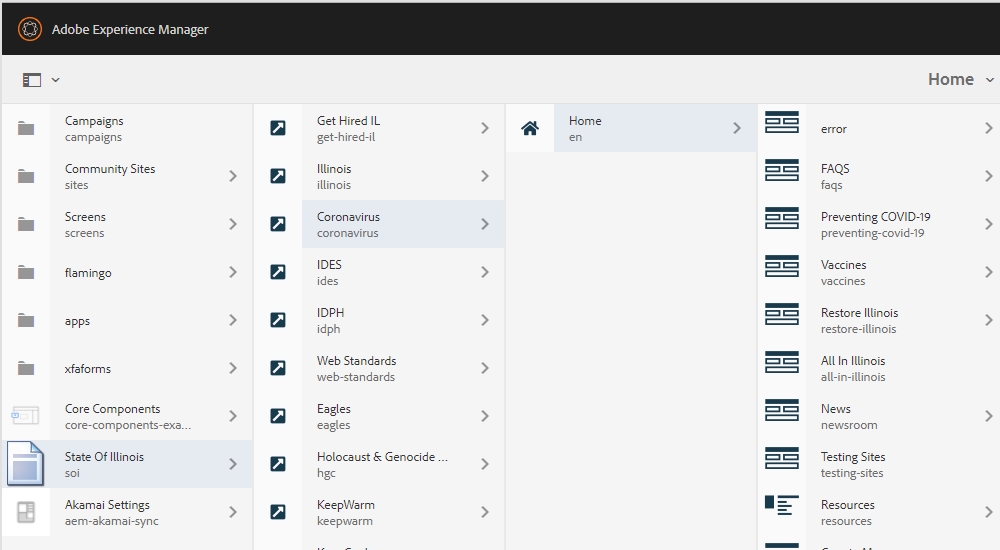Viewport: 1000px width, 550px height.
Task: Click the Campaigns folder icon
Action: (26, 128)
